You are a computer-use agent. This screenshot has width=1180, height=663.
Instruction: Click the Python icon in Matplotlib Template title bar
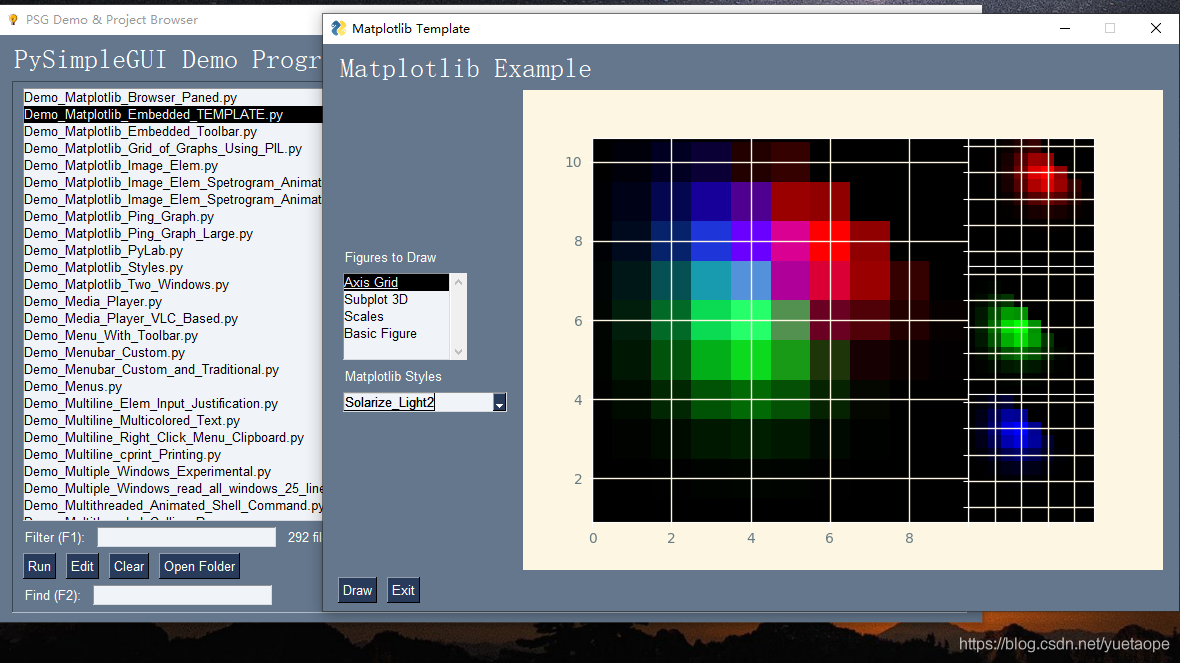(x=339, y=28)
